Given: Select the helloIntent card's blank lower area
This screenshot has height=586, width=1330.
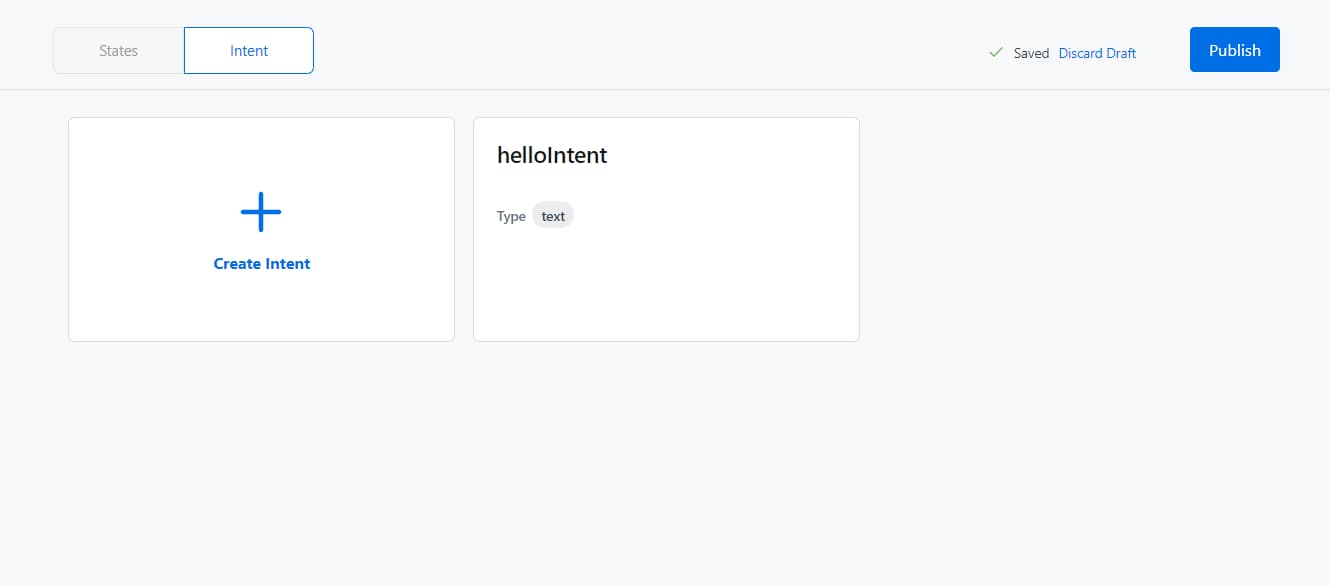Looking at the screenshot, I should pos(666,288).
